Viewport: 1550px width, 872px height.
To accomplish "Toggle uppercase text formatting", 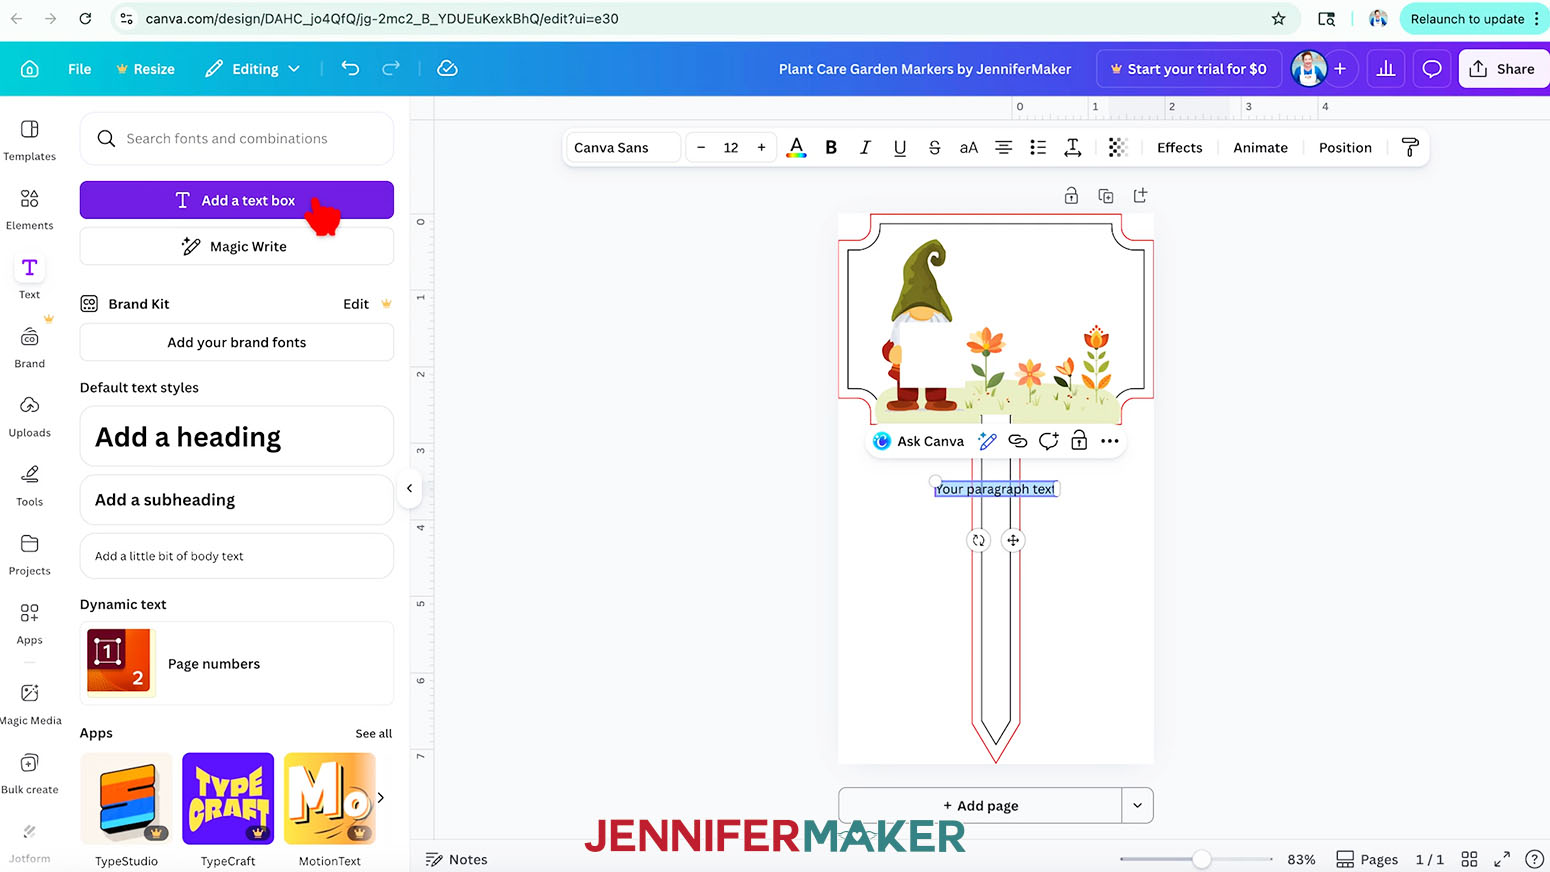I will point(968,148).
